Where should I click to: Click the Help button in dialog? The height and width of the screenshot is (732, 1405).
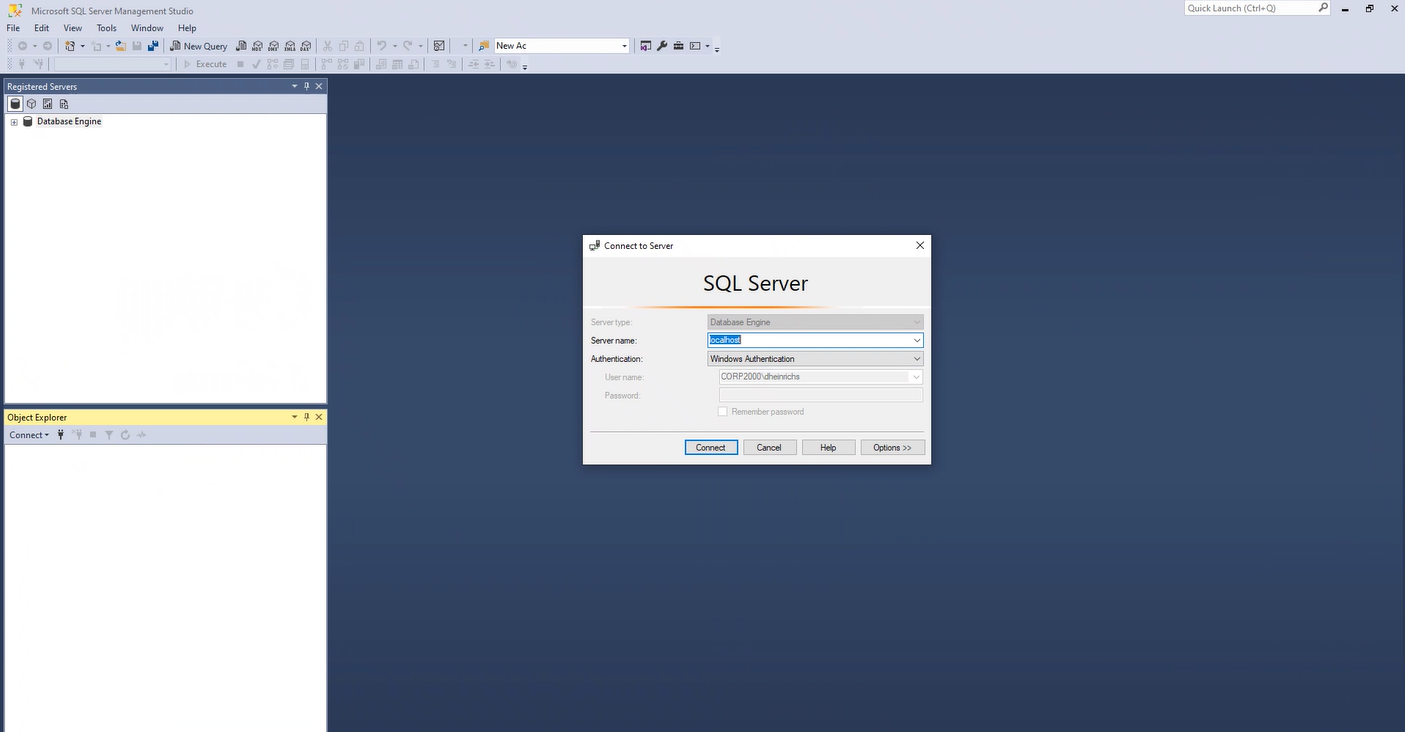[x=828, y=447]
